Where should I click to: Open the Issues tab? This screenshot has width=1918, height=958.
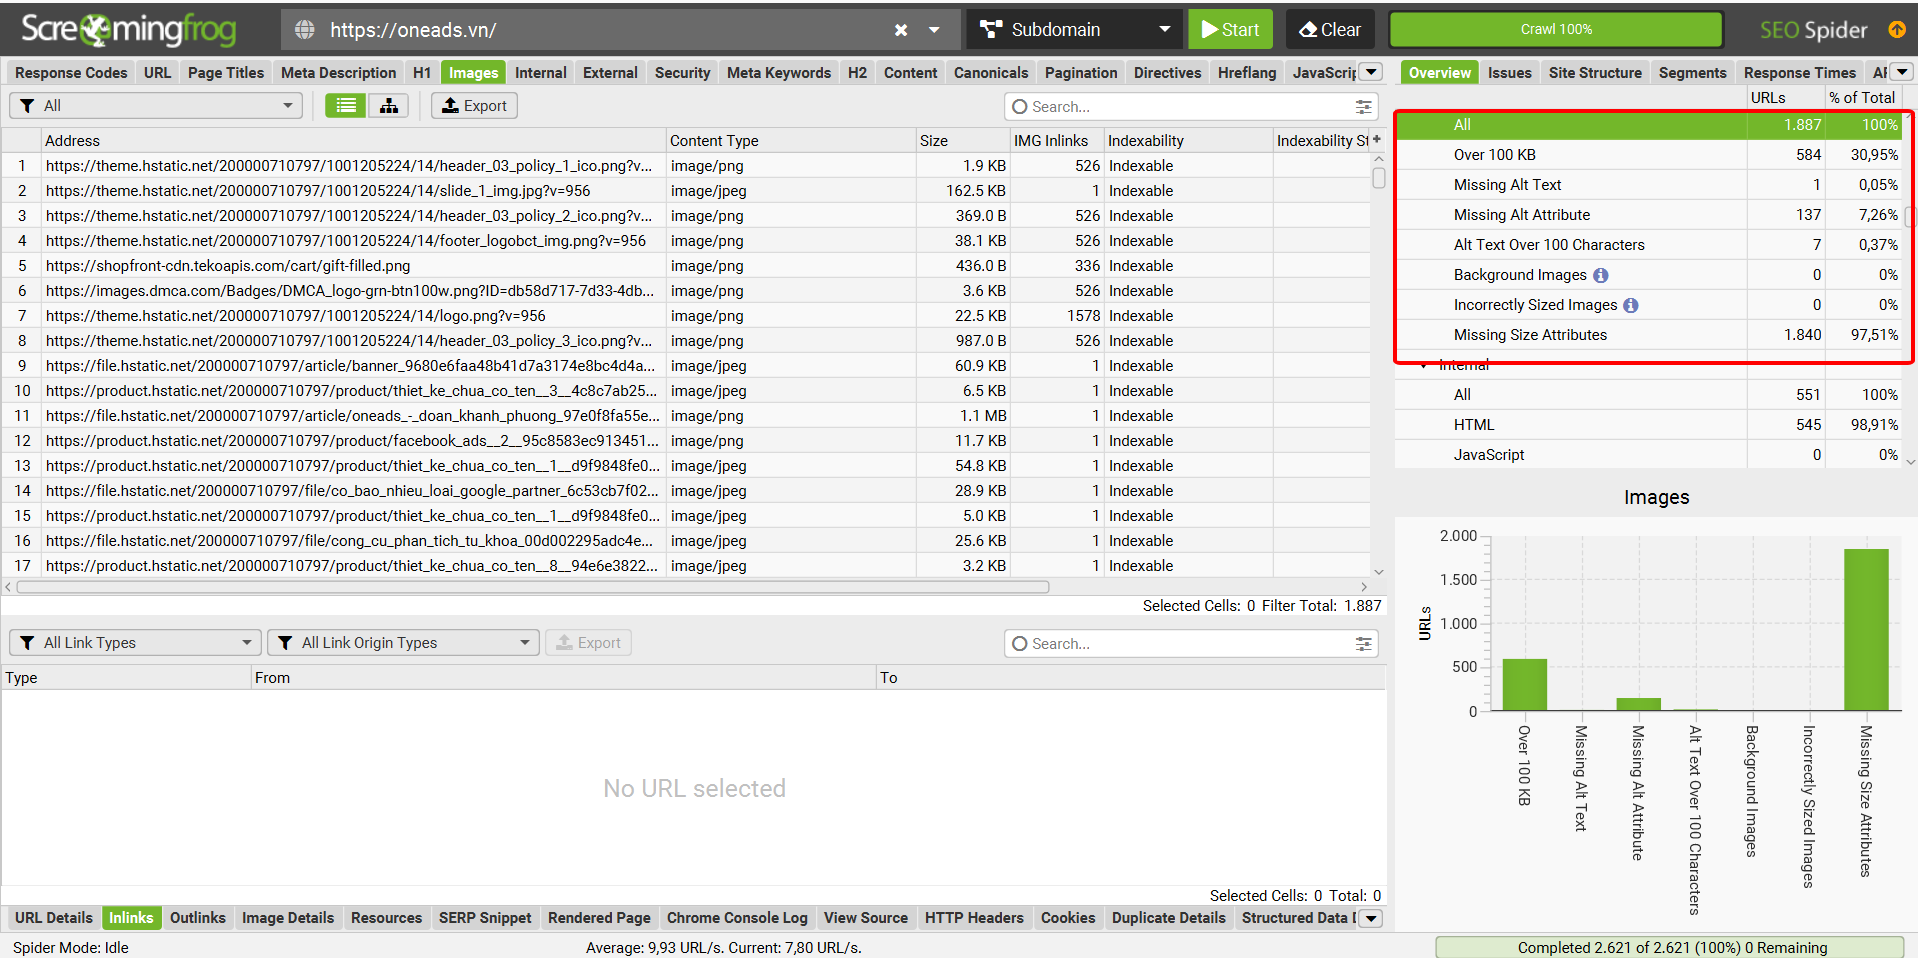[1509, 73]
